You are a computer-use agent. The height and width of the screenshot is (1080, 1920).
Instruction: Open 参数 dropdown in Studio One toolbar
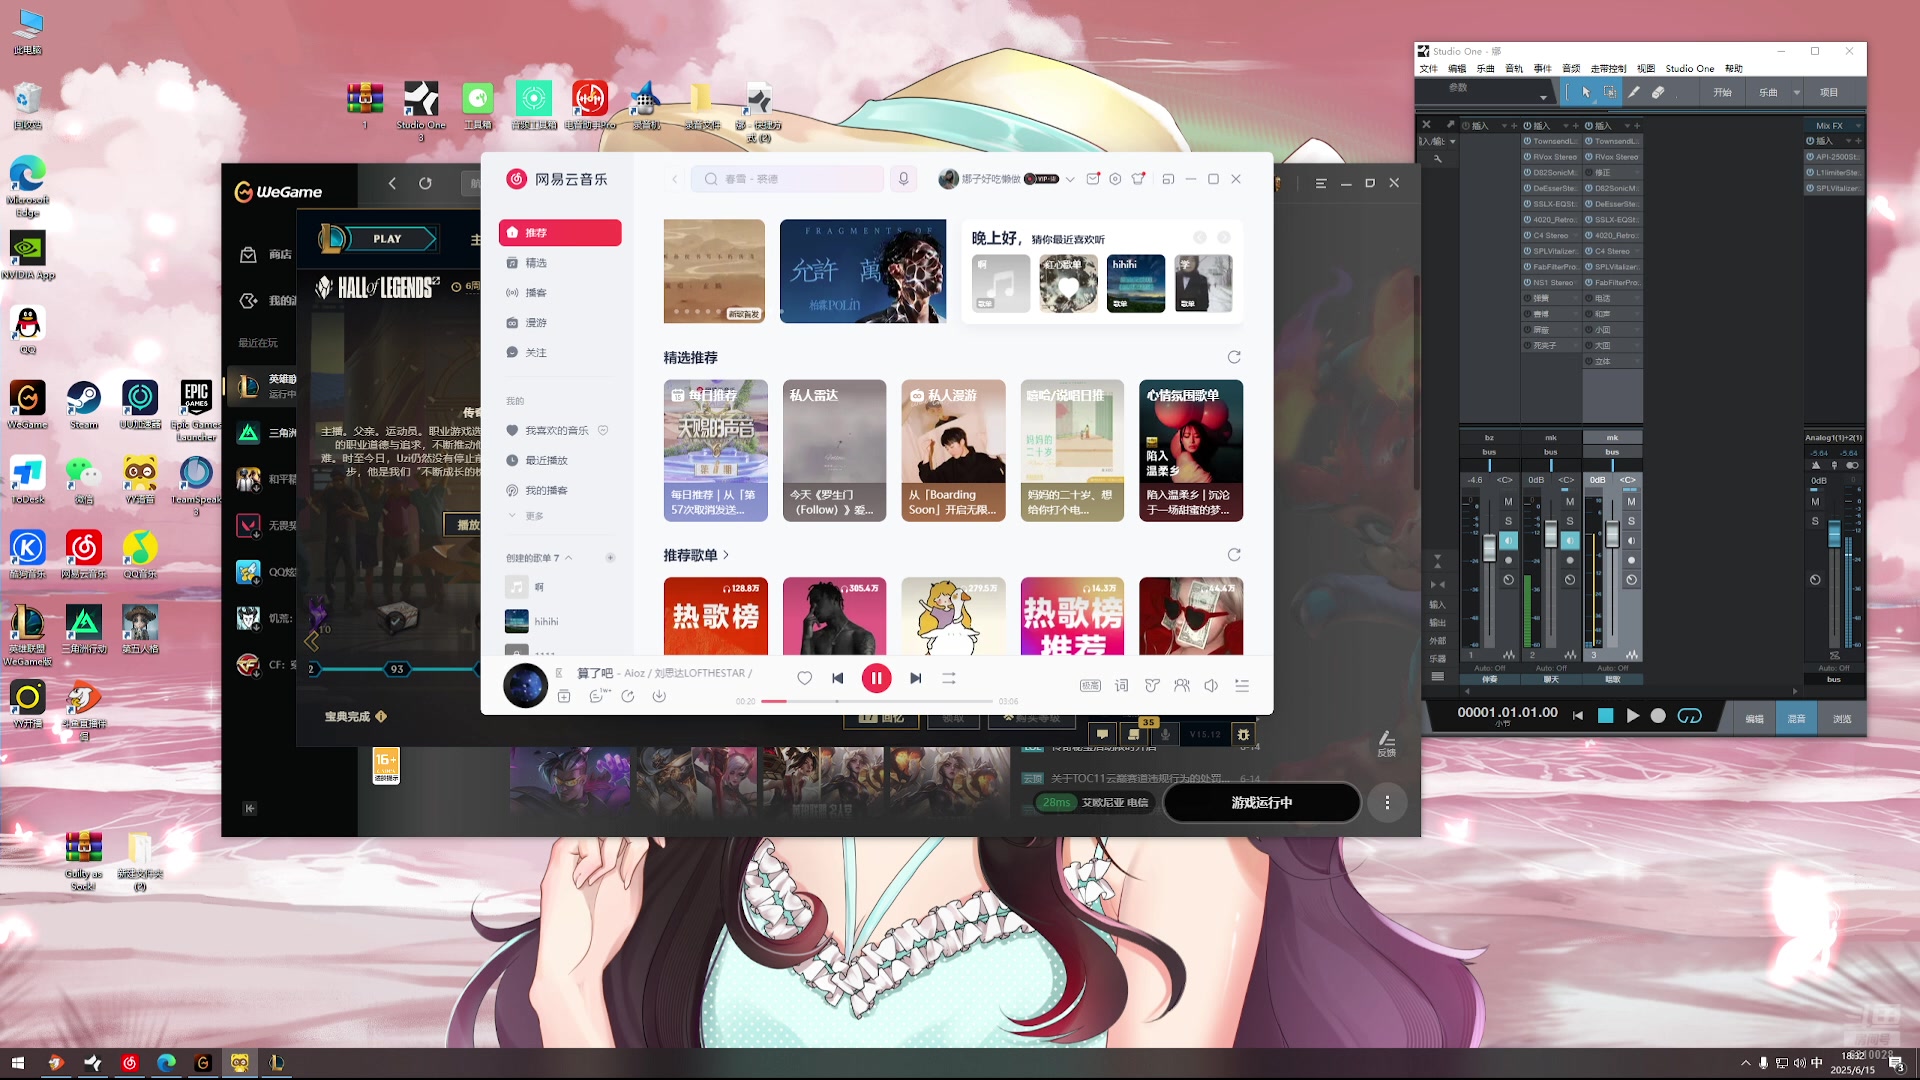pos(1543,97)
